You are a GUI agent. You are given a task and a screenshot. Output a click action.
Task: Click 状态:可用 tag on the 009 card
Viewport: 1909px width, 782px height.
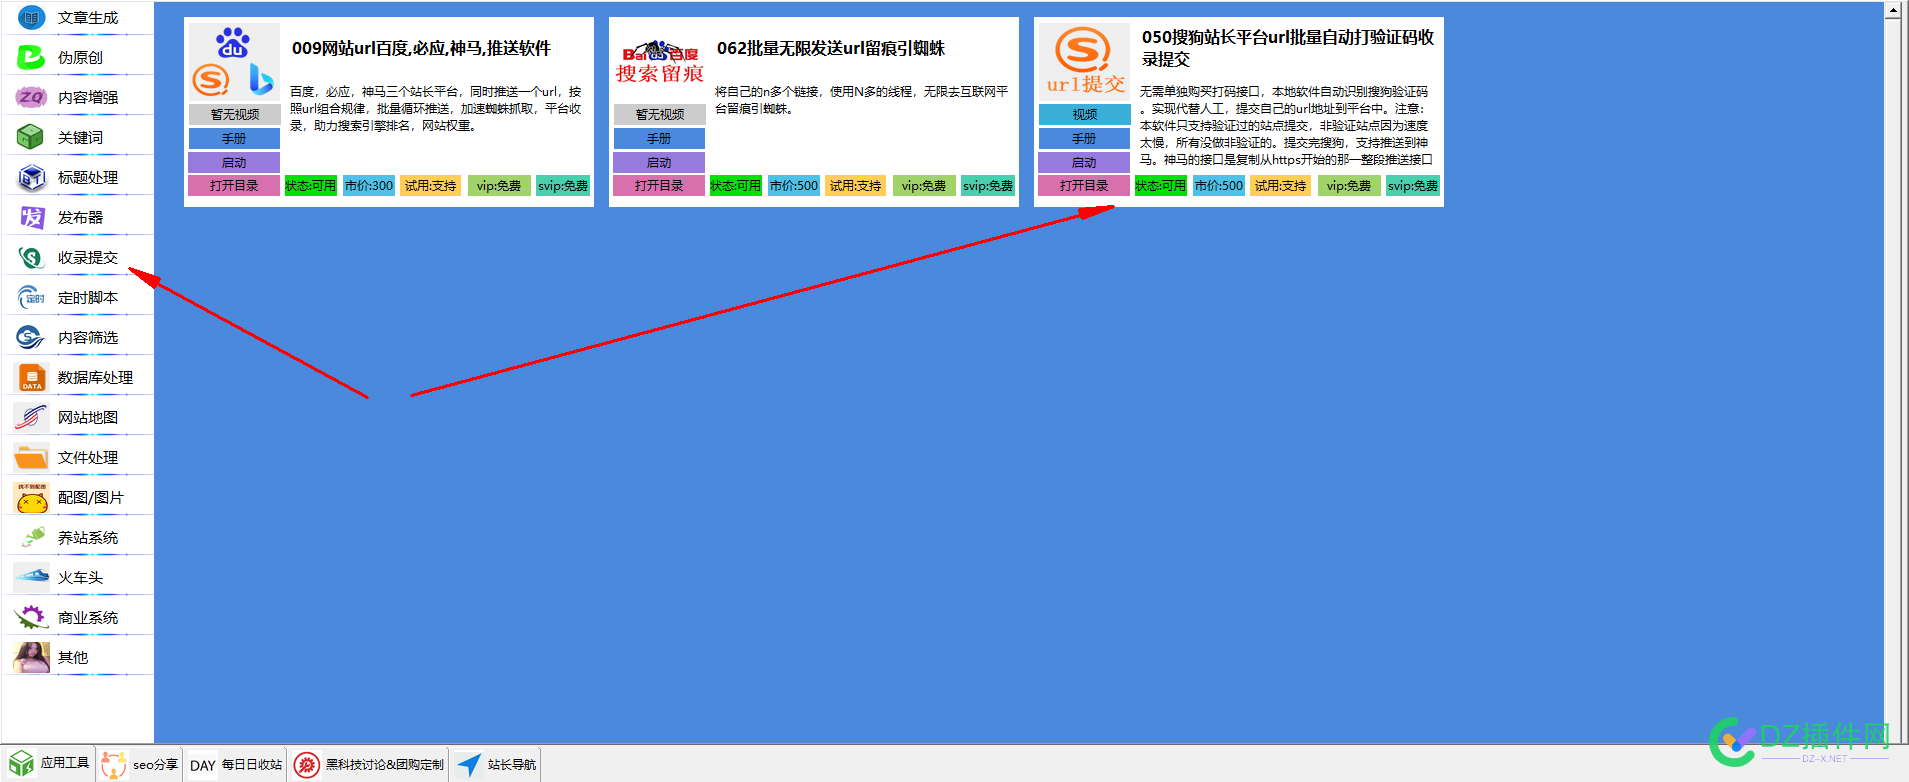click(311, 185)
